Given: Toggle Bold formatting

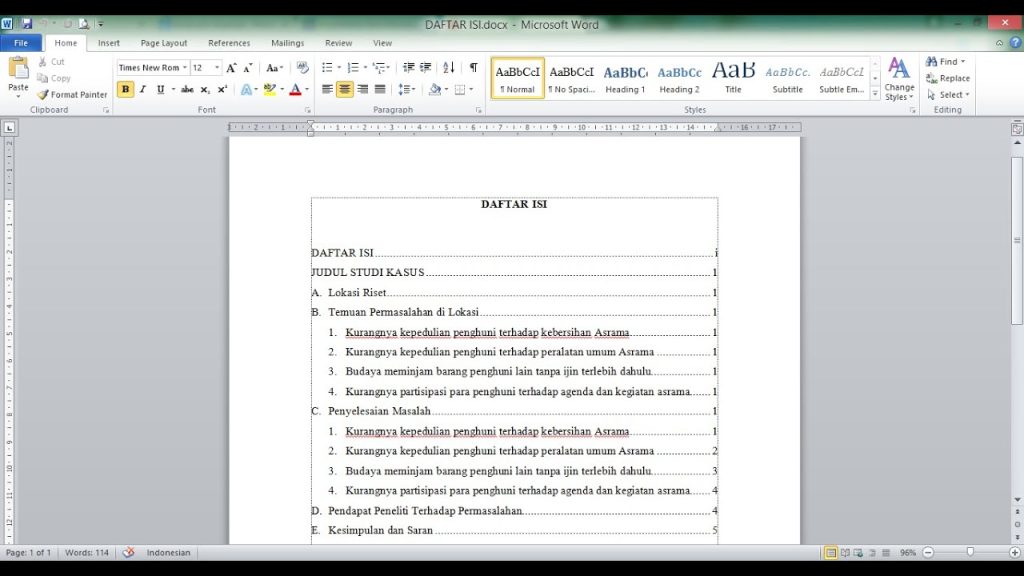Looking at the screenshot, I should tap(125, 89).
